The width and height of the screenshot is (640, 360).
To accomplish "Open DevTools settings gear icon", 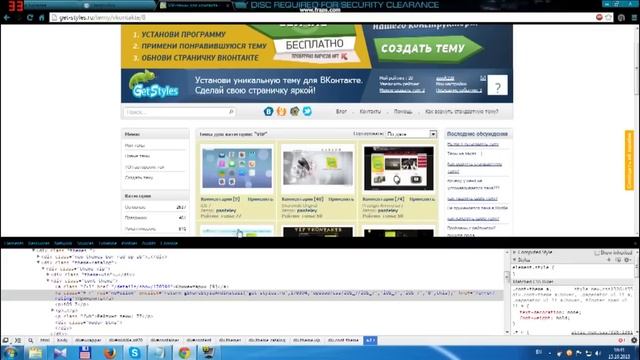I will 634,340.
